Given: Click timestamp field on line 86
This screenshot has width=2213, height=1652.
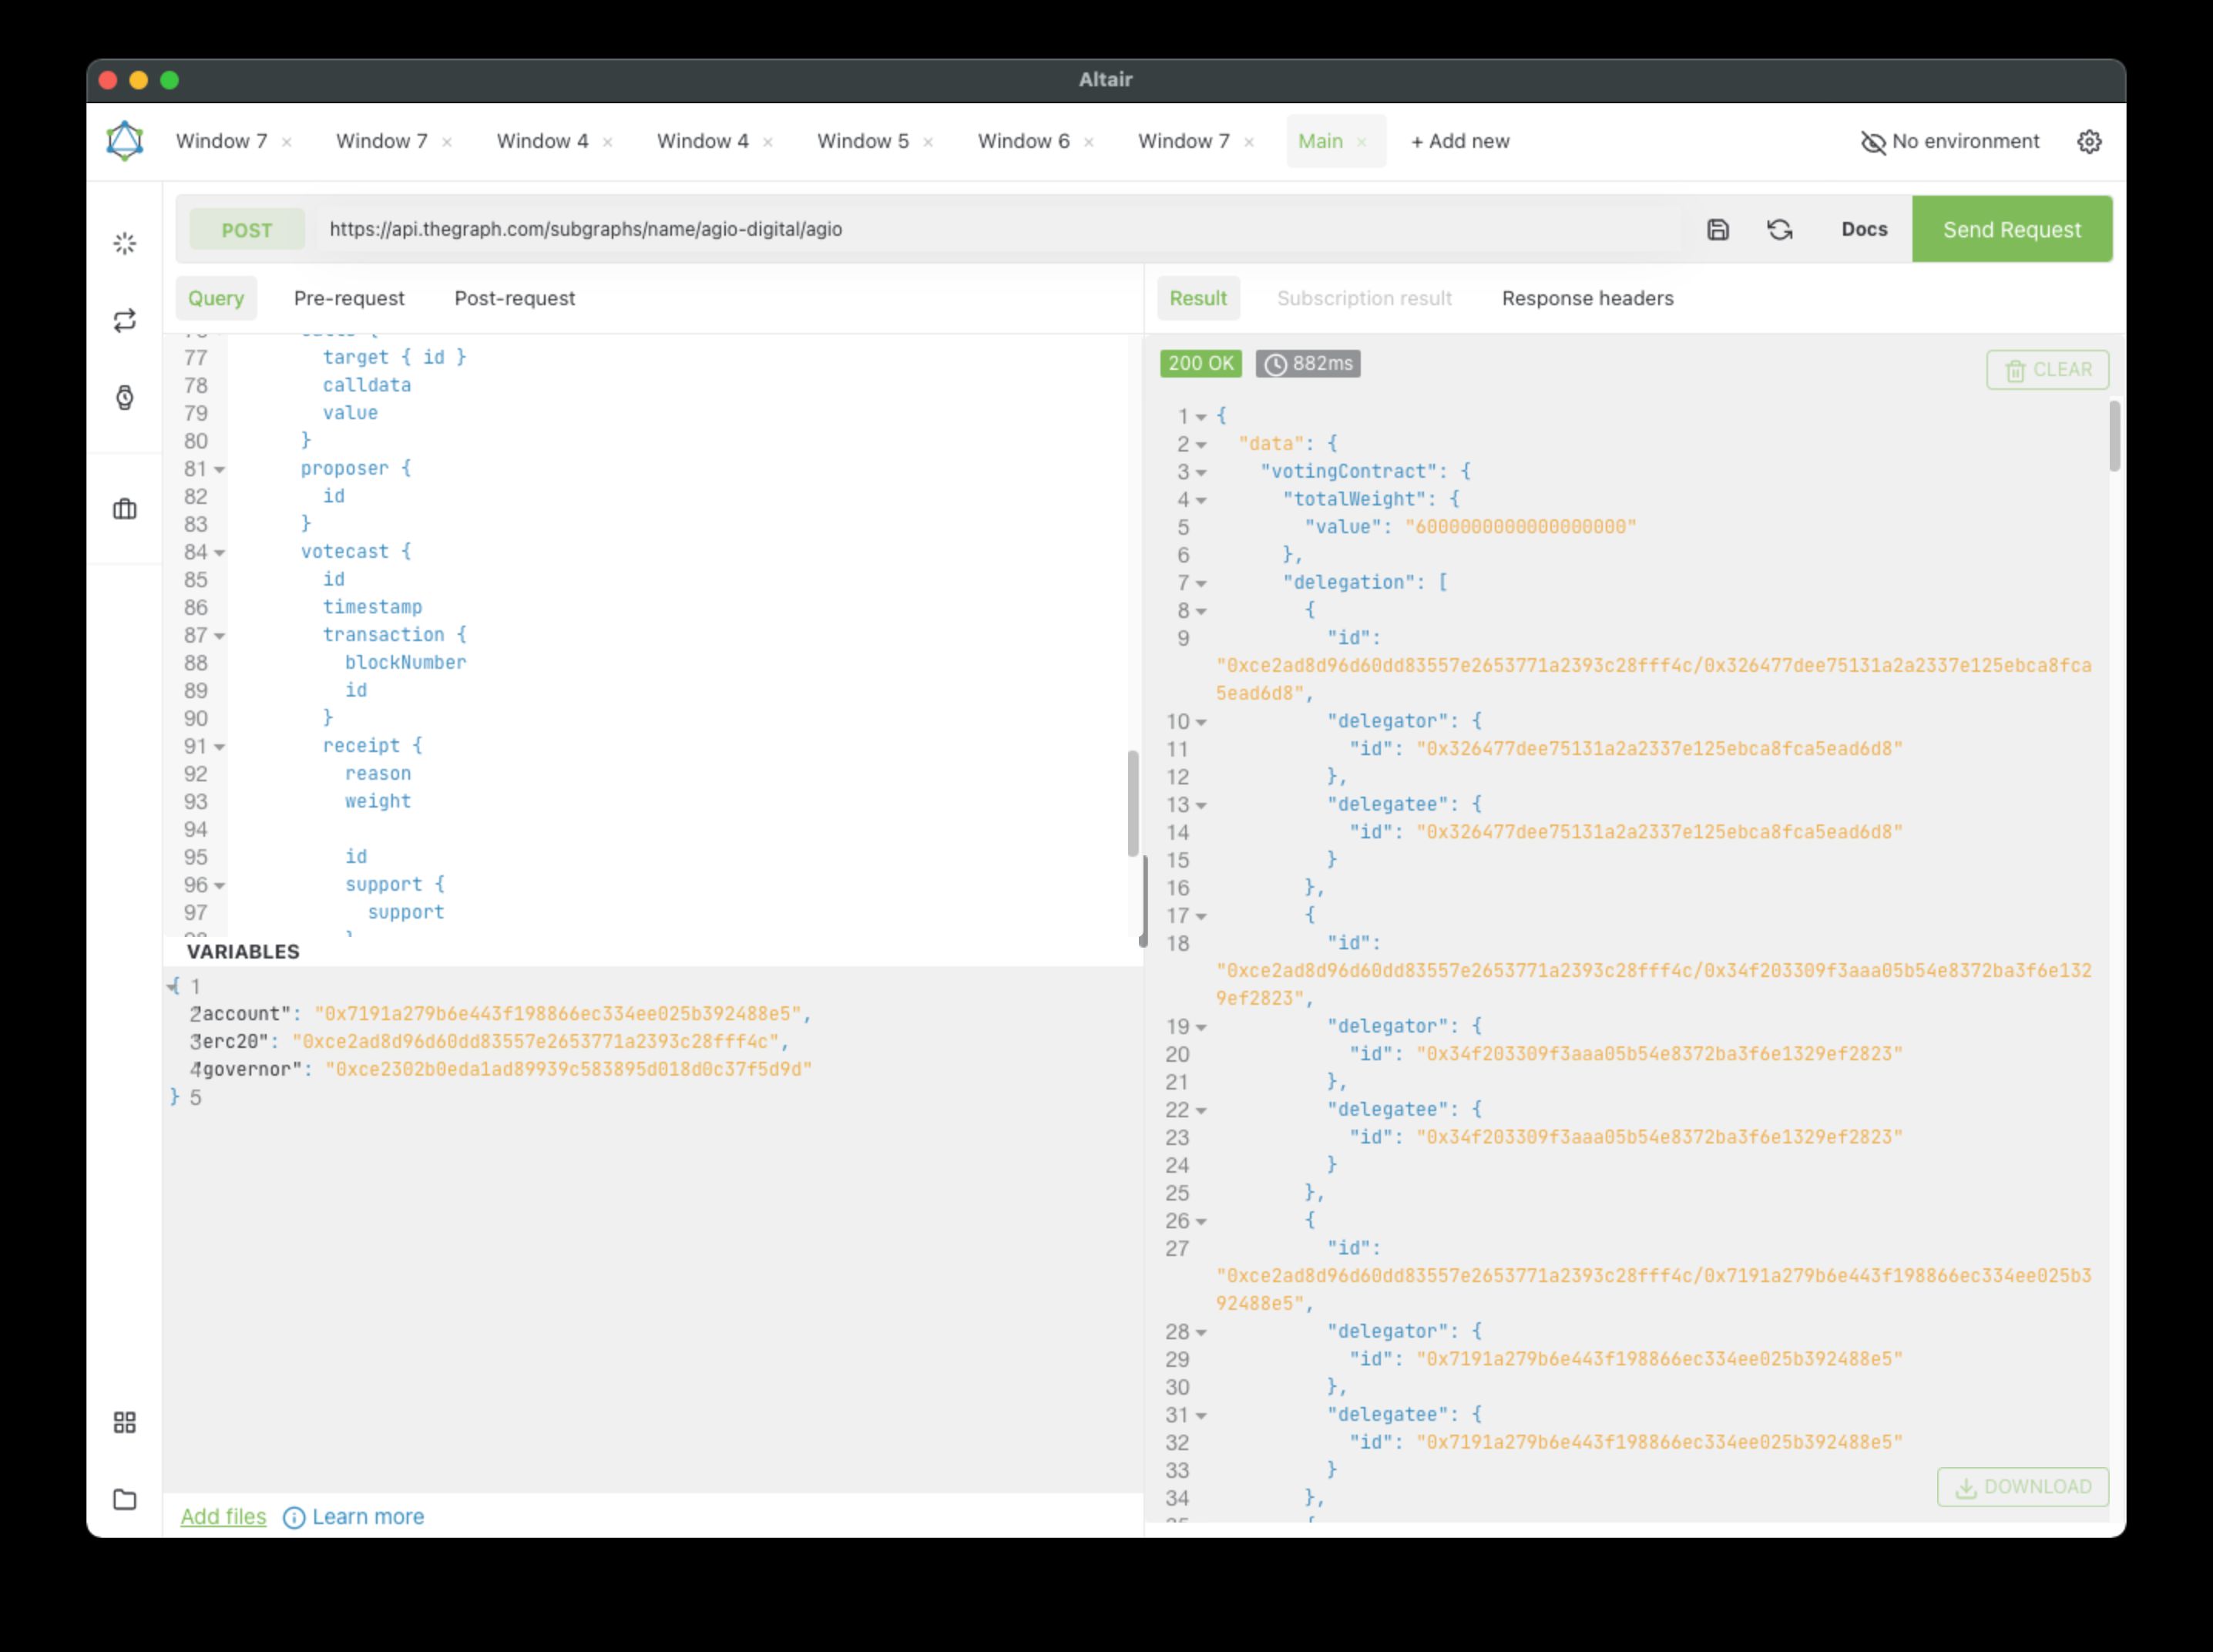Looking at the screenshot, I should click(x=372, y=607).
